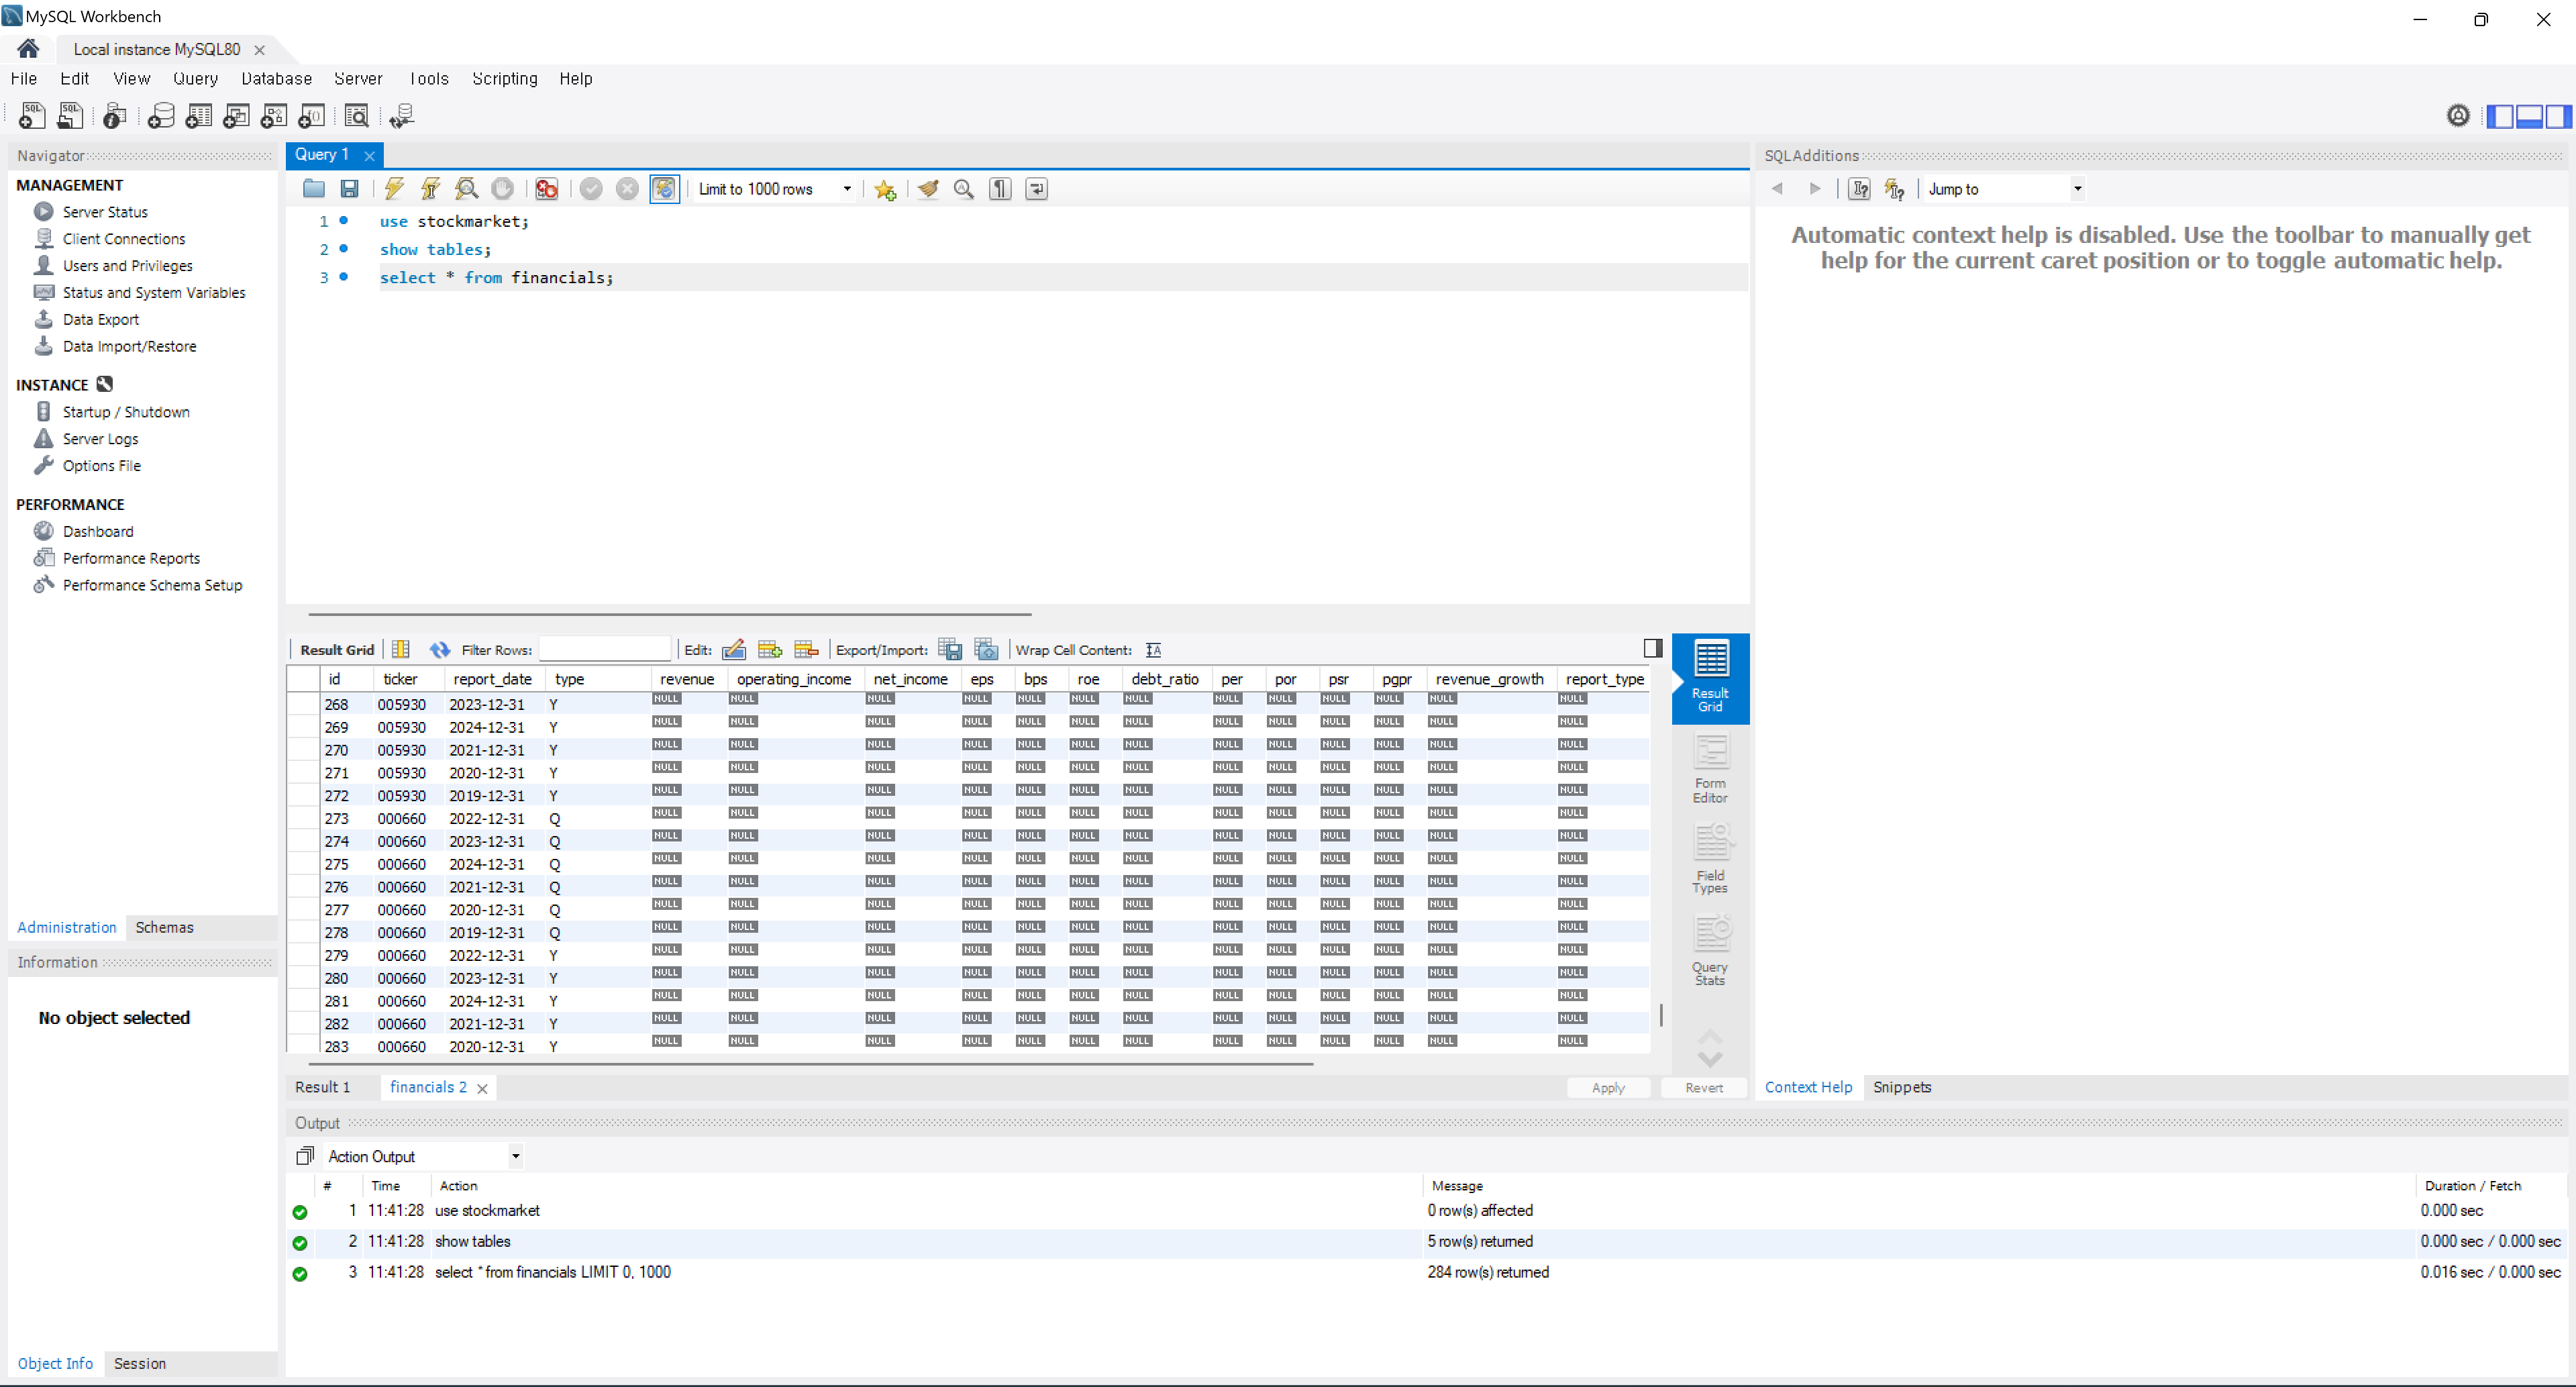The width and height of the screenshot is (2576, 1387).
Task: Toggle auto-commit mode button
Action: pyautogui.click(x=664, y=189)
